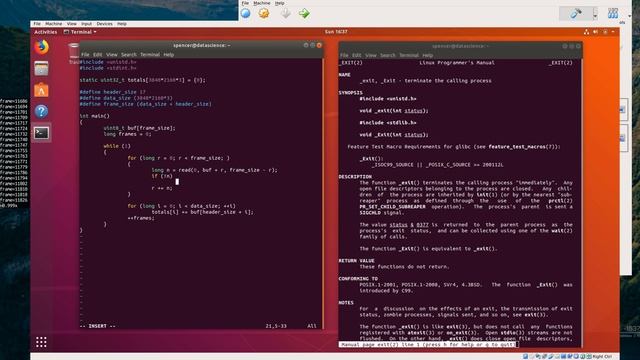The image size is (640, 360).
Task: Click the DESCRIPTION heading in man page
Action: point(355,177)
